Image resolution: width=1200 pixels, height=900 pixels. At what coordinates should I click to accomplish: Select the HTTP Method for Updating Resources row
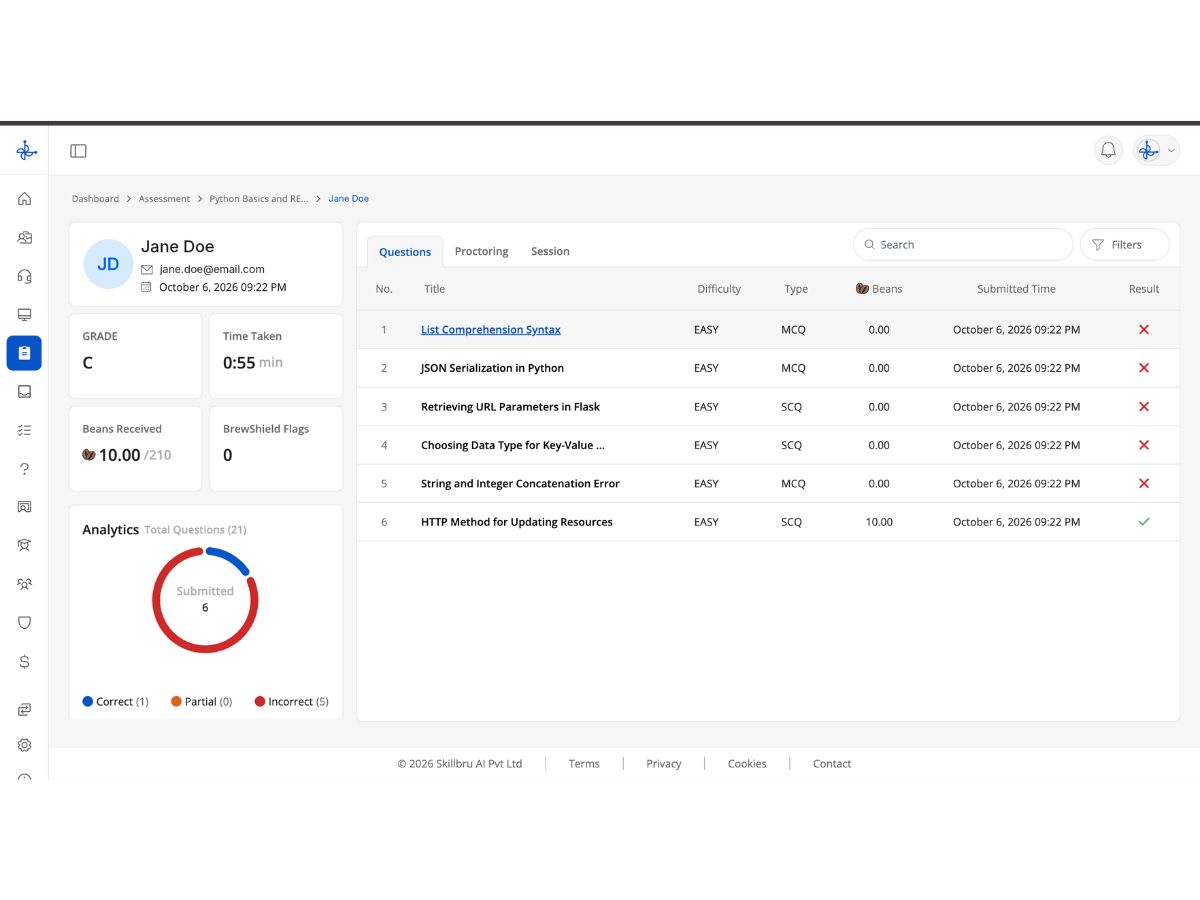[768, 522]
